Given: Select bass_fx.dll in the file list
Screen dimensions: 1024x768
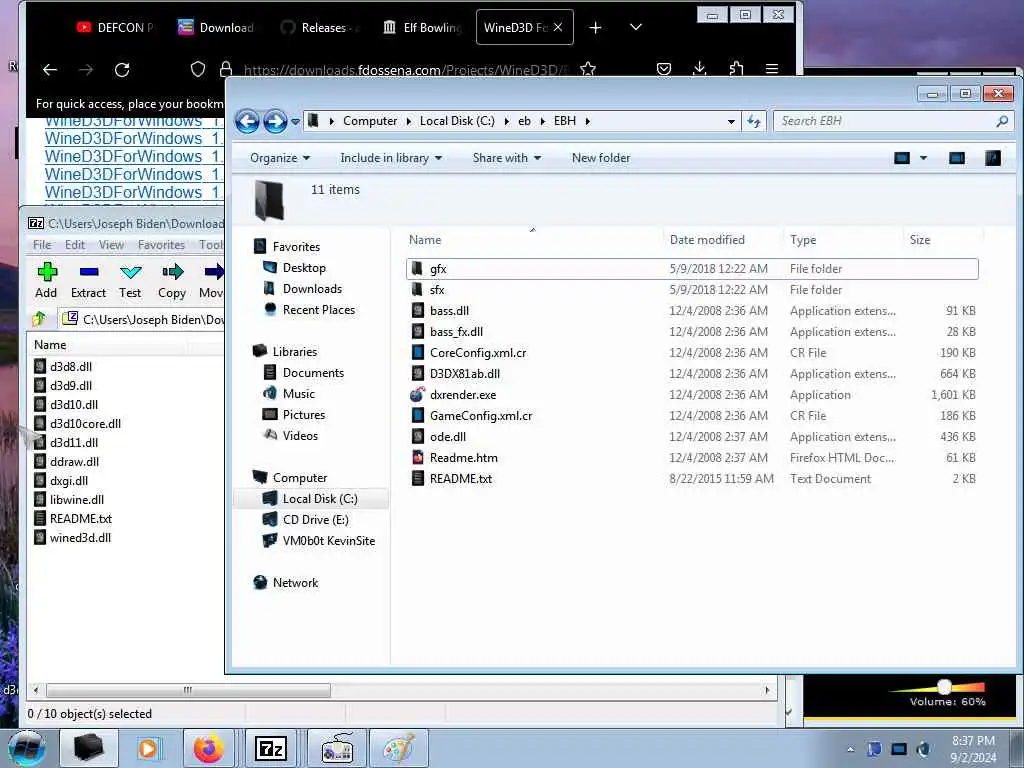Looking at the screenshot, I should click(692, 332).
